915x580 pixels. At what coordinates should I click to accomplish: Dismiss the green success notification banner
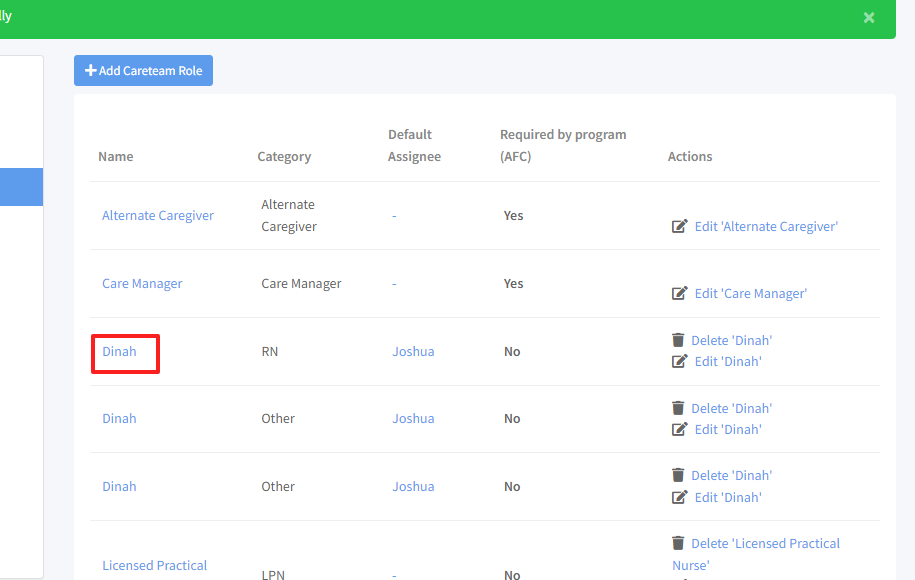pyautogui.click(x=869, y=18)
